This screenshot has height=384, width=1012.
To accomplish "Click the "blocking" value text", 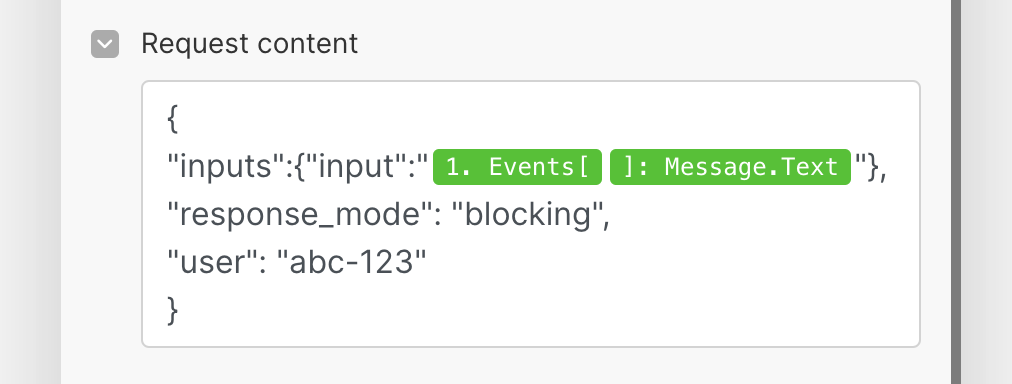I will [x=528, y=215].
